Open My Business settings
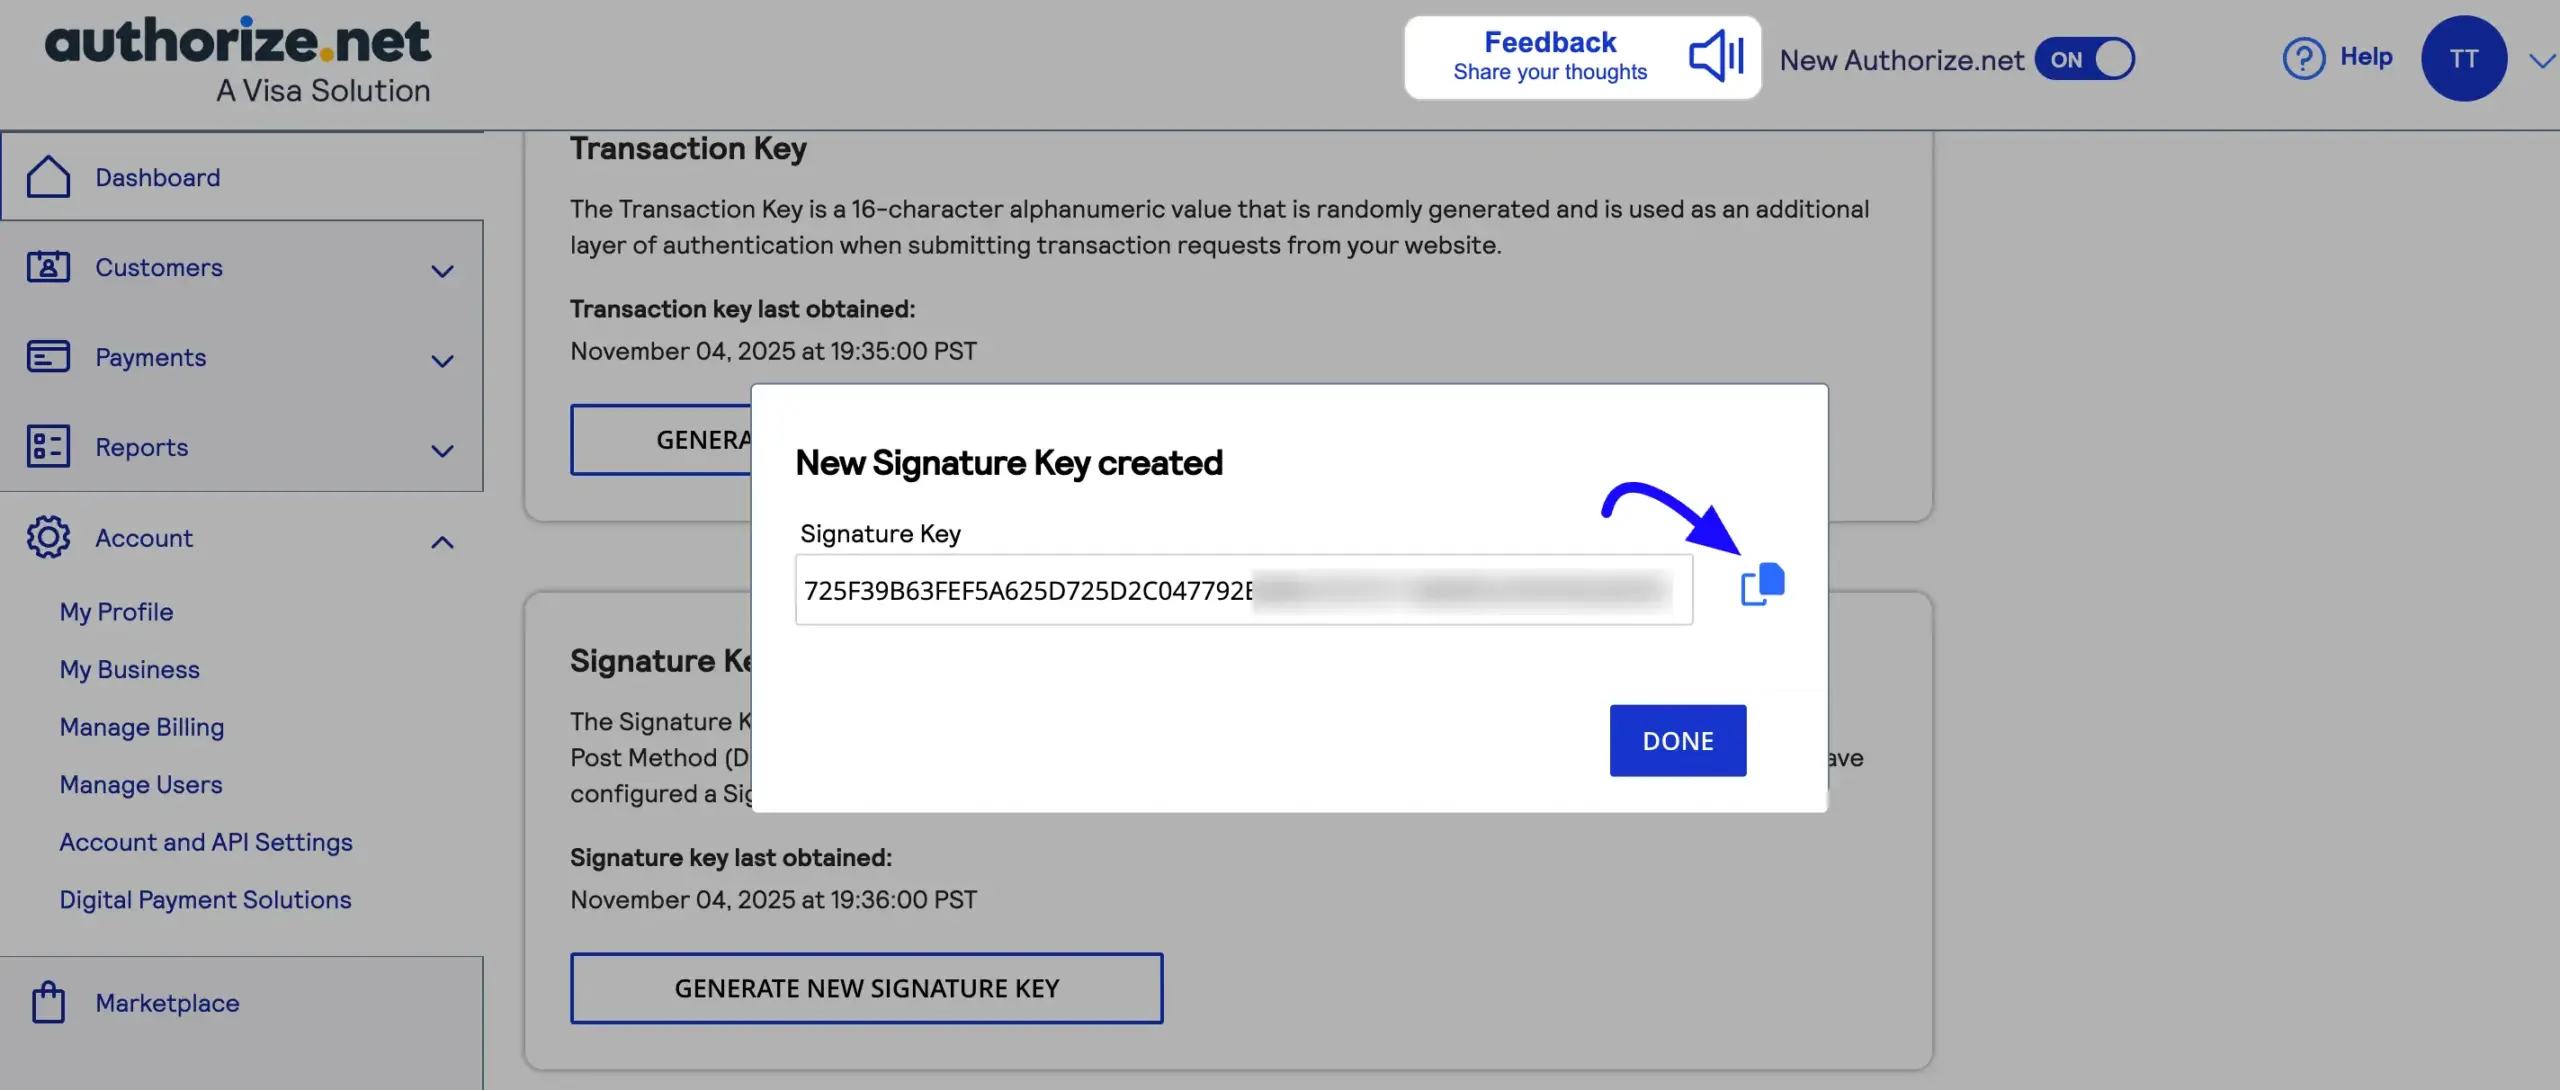Image resolution: width=2560 pixels, height=1090 pixels. click(x=129, y=669)
